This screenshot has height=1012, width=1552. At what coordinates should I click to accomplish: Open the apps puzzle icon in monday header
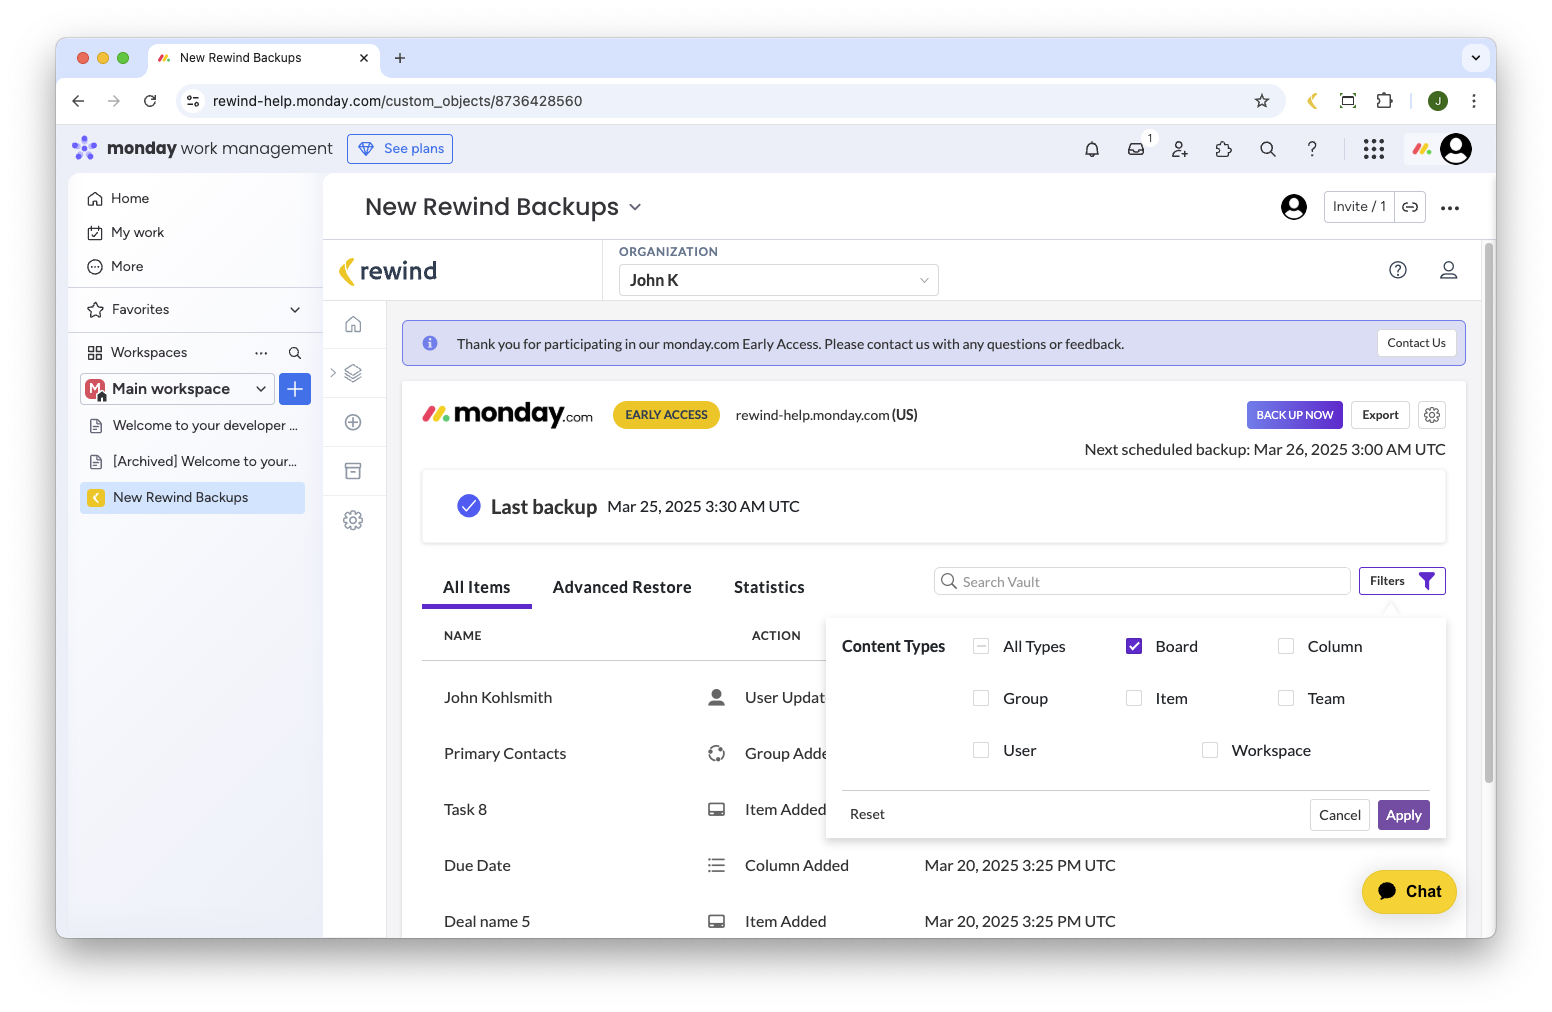click(1224, 149)
